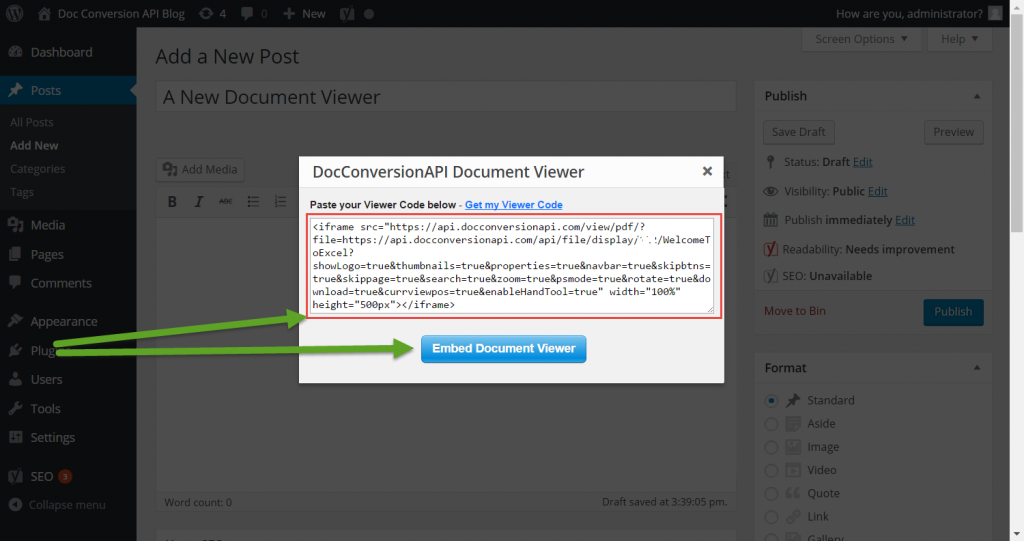Click the Save Draft button
Image resolution: width=1024 pixels, height=541 pixels.
(798, 132)
